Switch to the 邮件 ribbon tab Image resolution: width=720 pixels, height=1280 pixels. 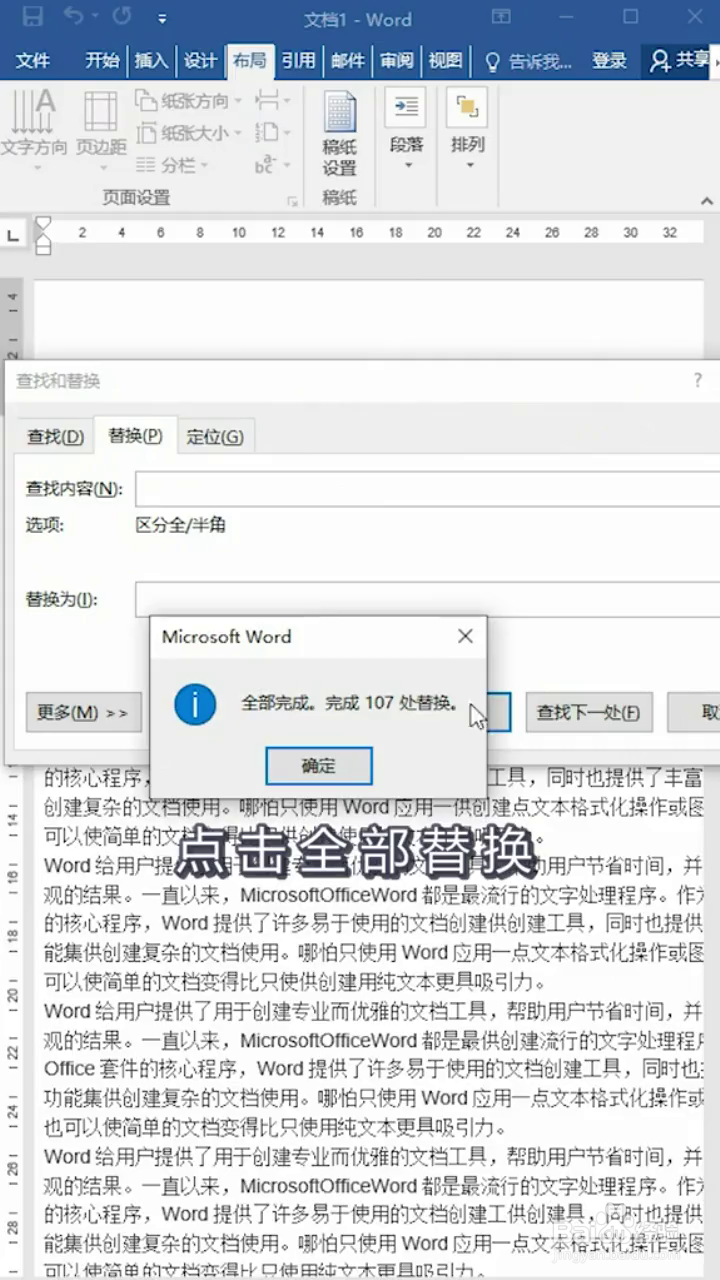coord(348,61)
